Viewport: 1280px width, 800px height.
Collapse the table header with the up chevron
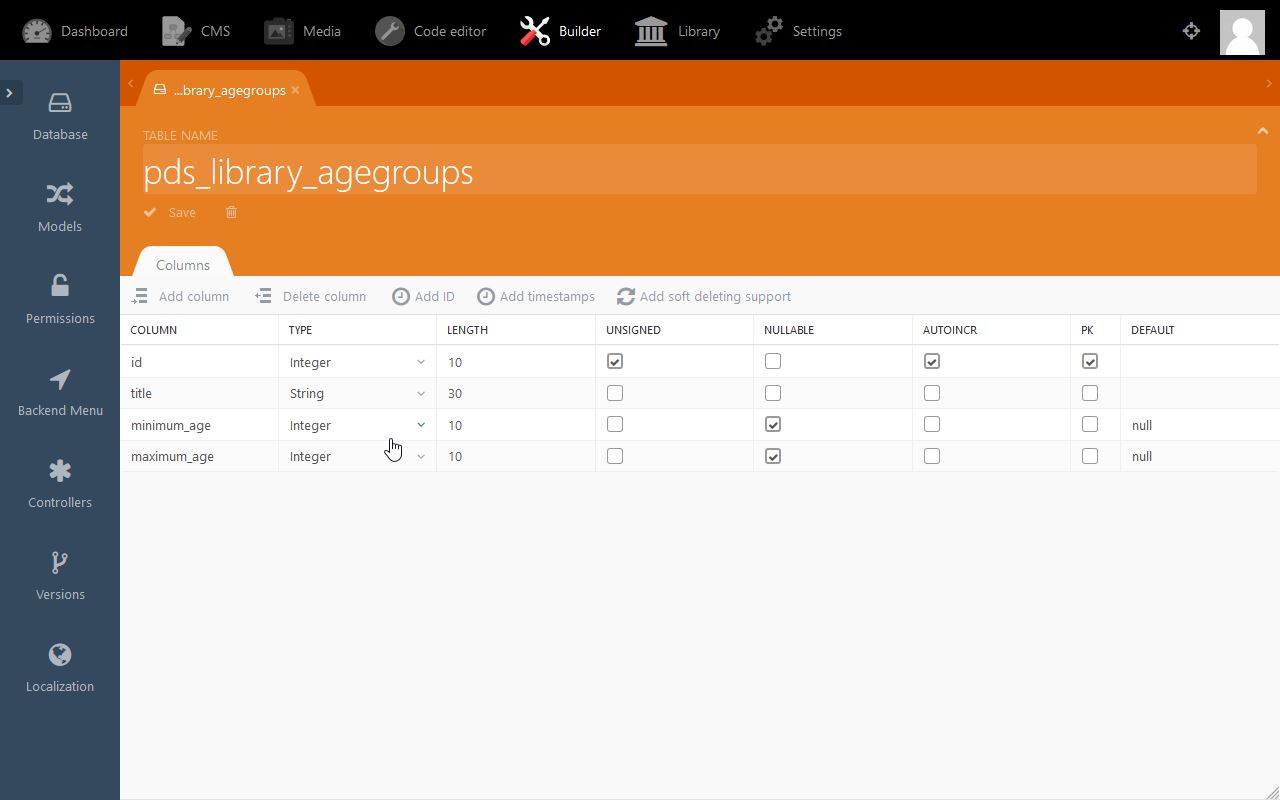tap(1262, 131)
